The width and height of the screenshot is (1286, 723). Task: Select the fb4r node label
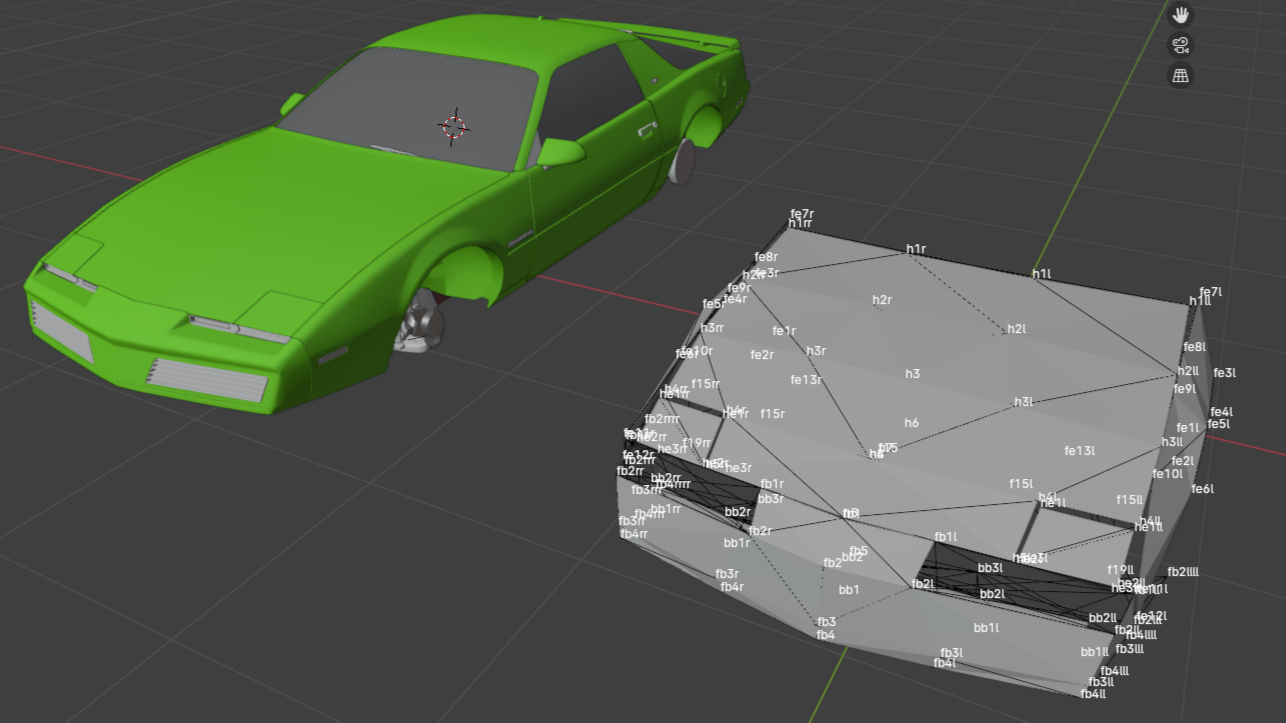coord(732,587)
